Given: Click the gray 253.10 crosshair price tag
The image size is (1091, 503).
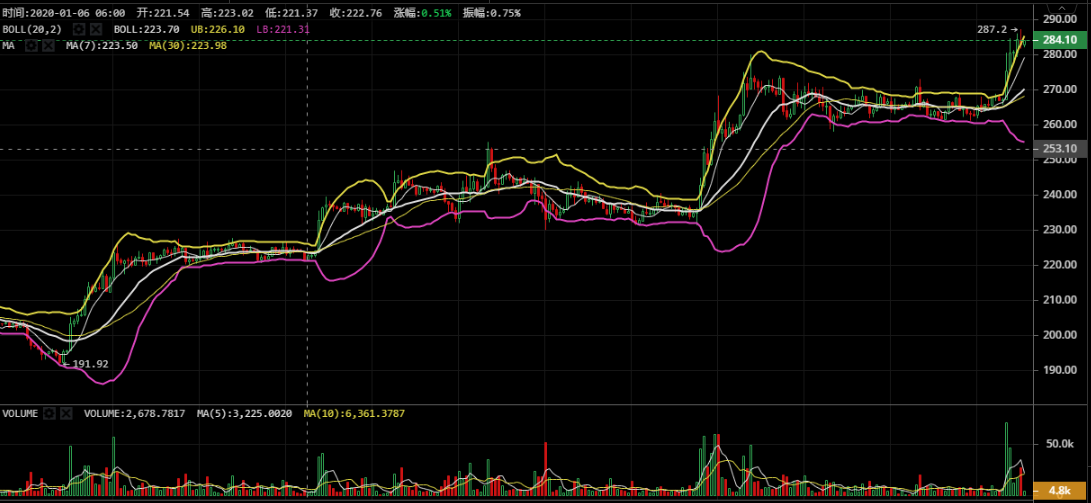Looking at the screenshot, I should click(x=1059, y=148).
